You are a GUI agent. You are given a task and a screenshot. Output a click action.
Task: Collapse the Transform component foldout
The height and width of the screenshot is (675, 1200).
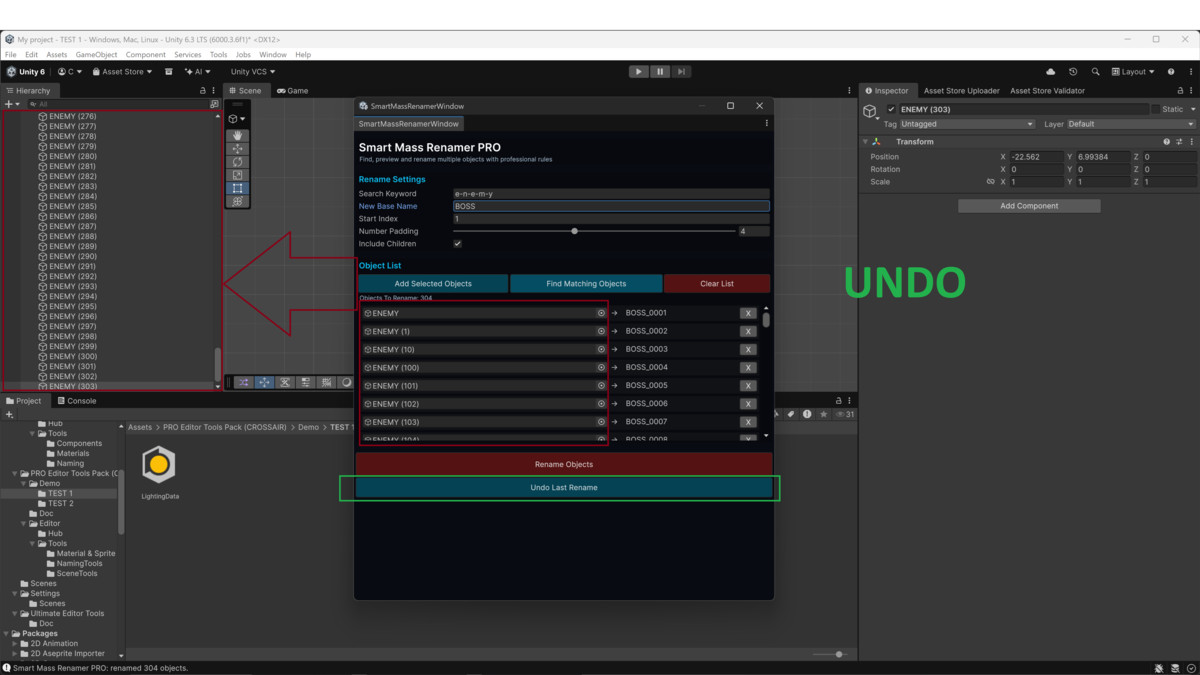click(866, 142)
